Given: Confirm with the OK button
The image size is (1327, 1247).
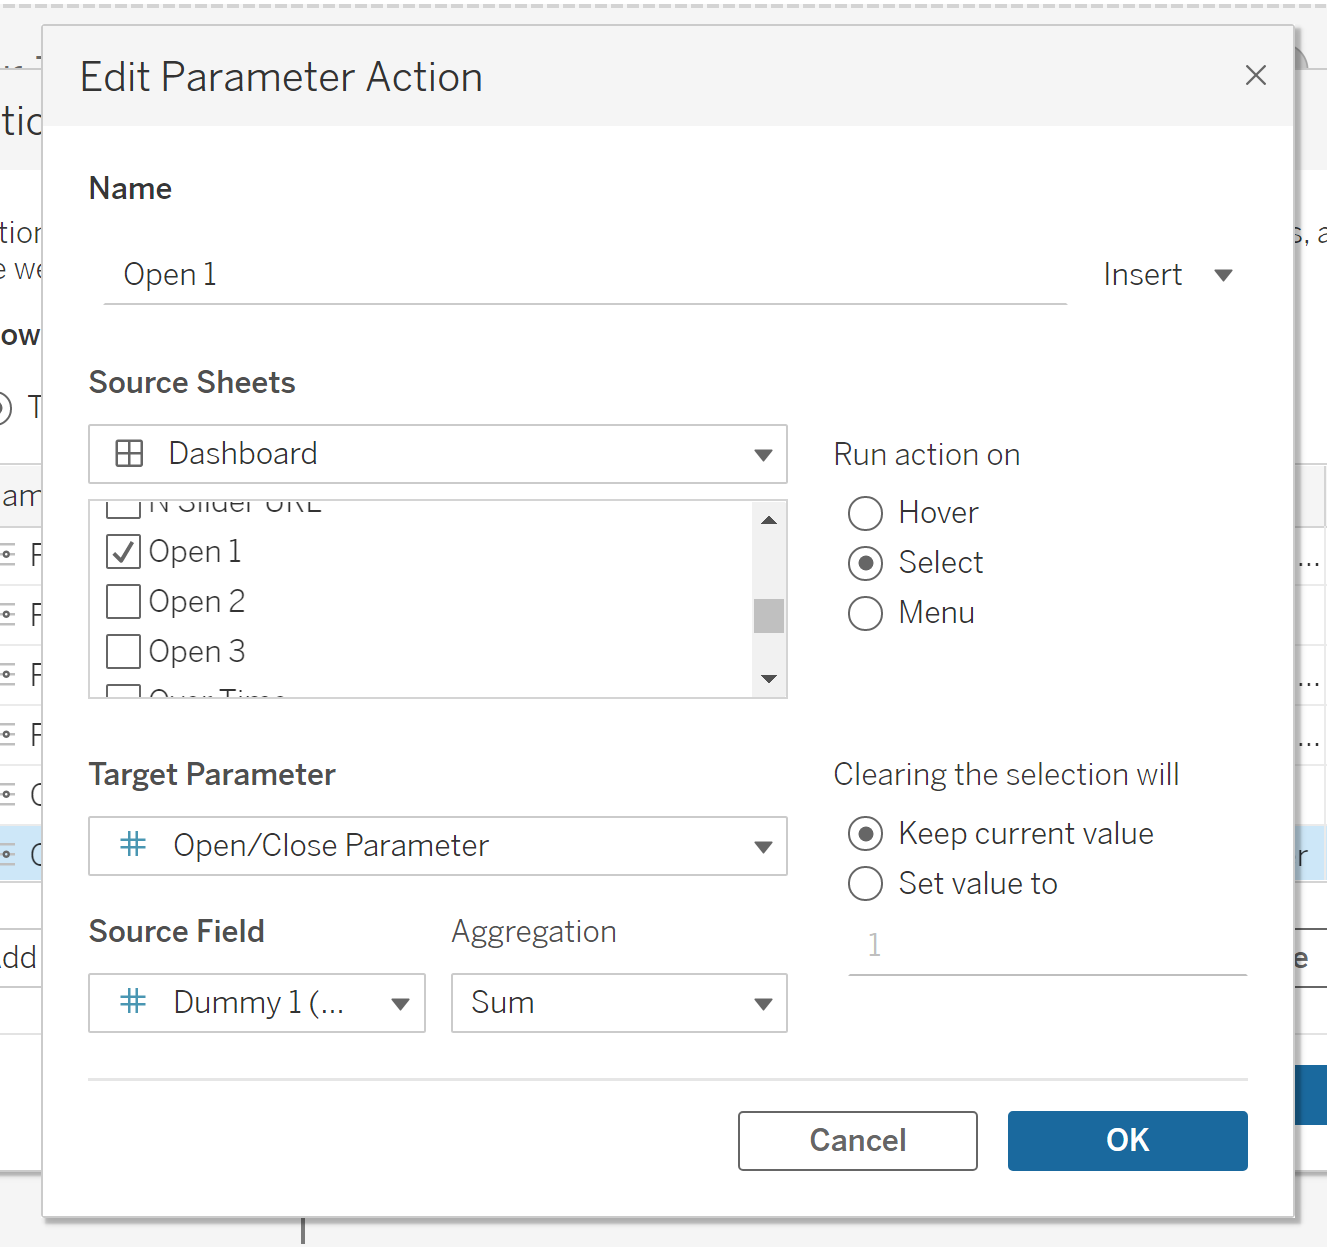Looking at the screenshot, I should (1127, 1140).
